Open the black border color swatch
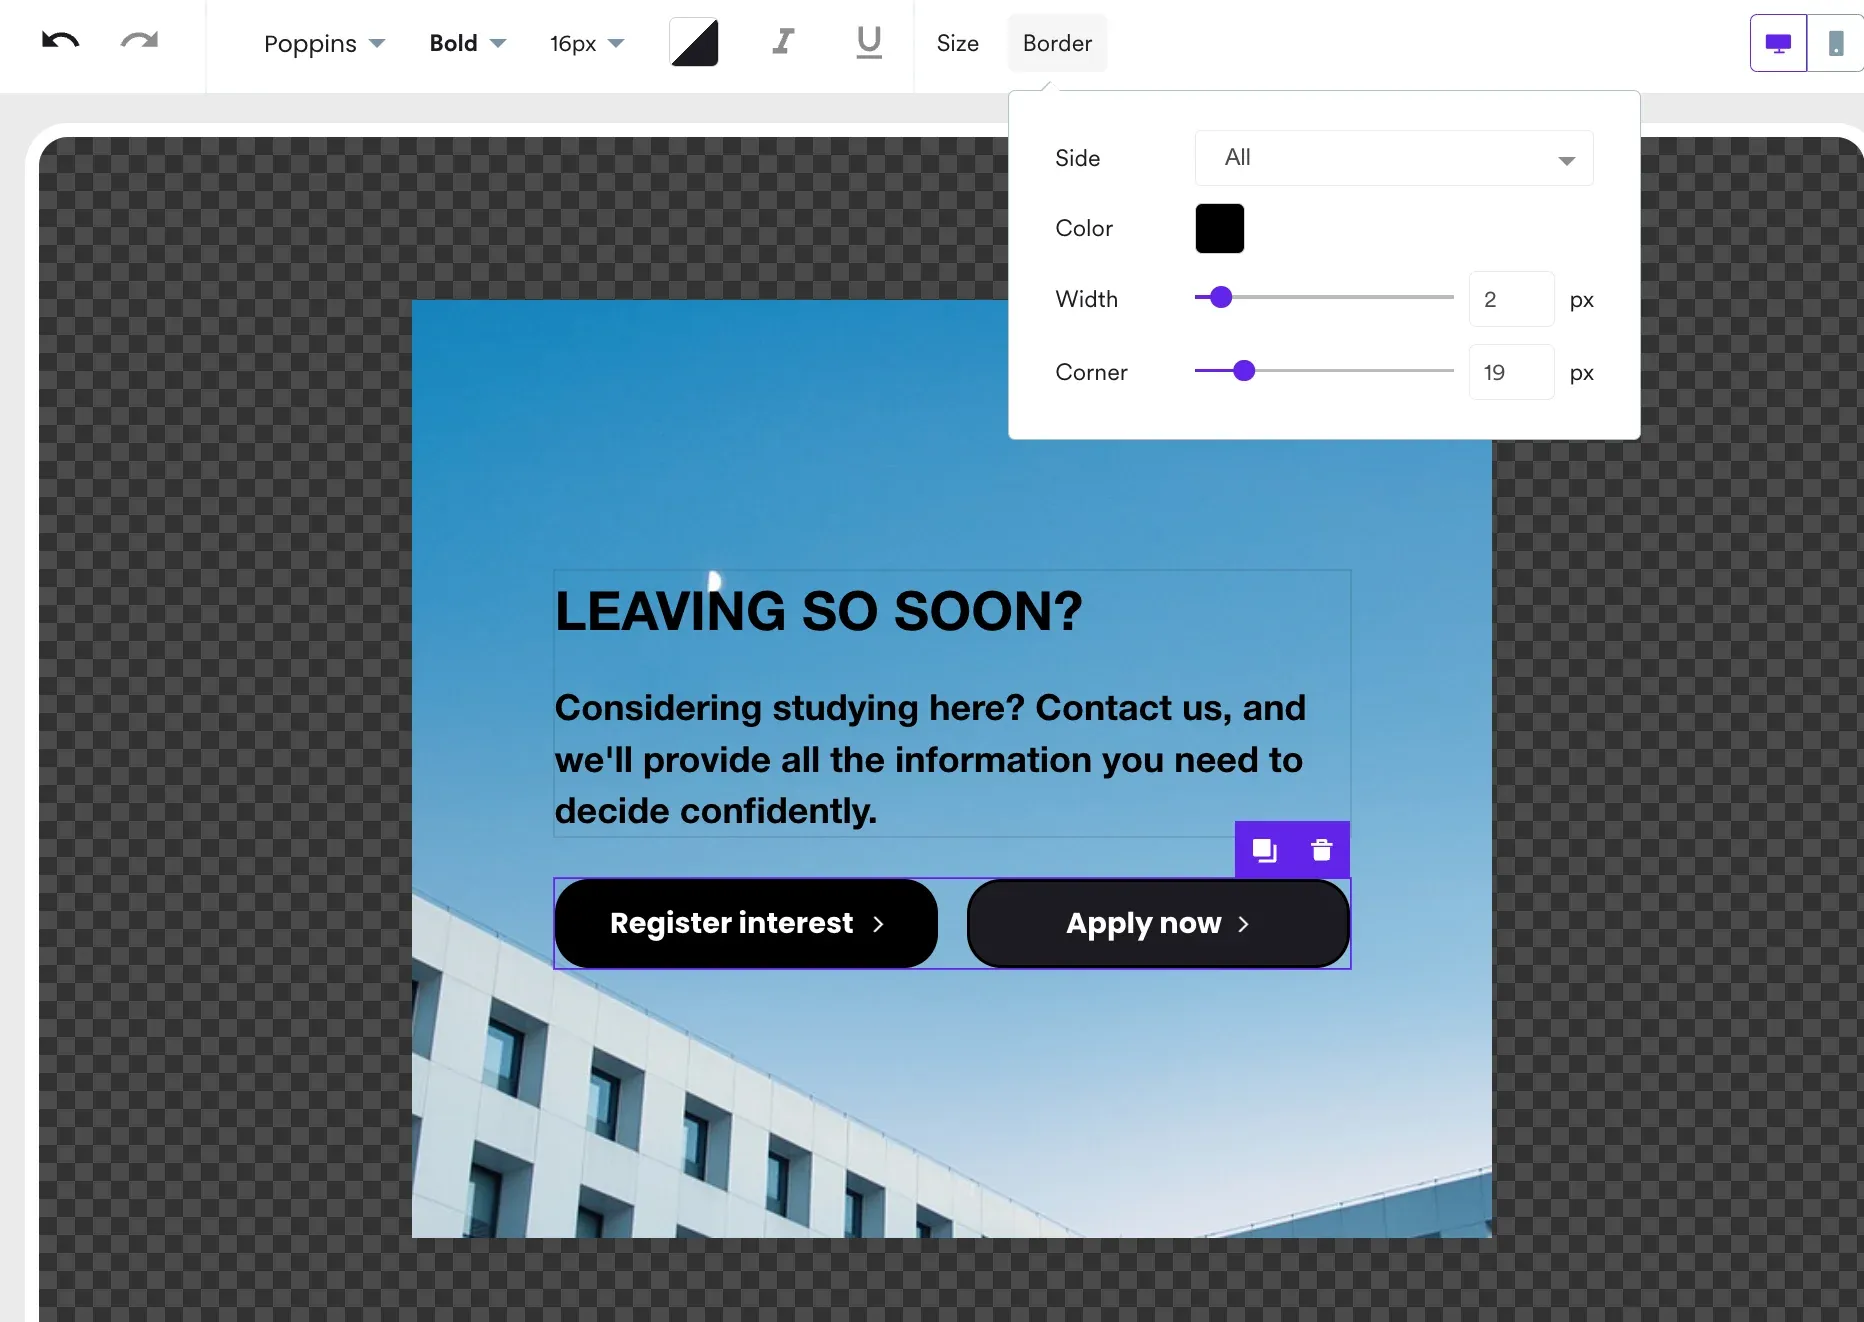1864x1322 pixels. pyautogui.click(x=1220, y=228)
